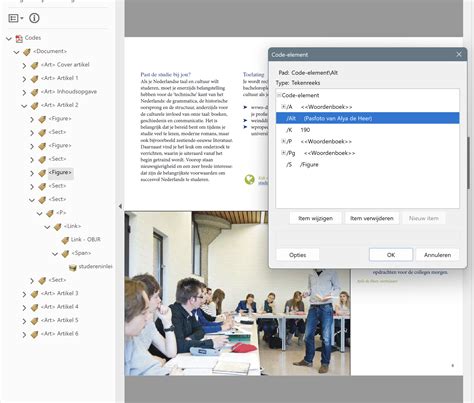The width and height of the screenshot is (474, 403).
Task: Click the tag icon beside Art Artikel 1
Action: pos(34,79)
